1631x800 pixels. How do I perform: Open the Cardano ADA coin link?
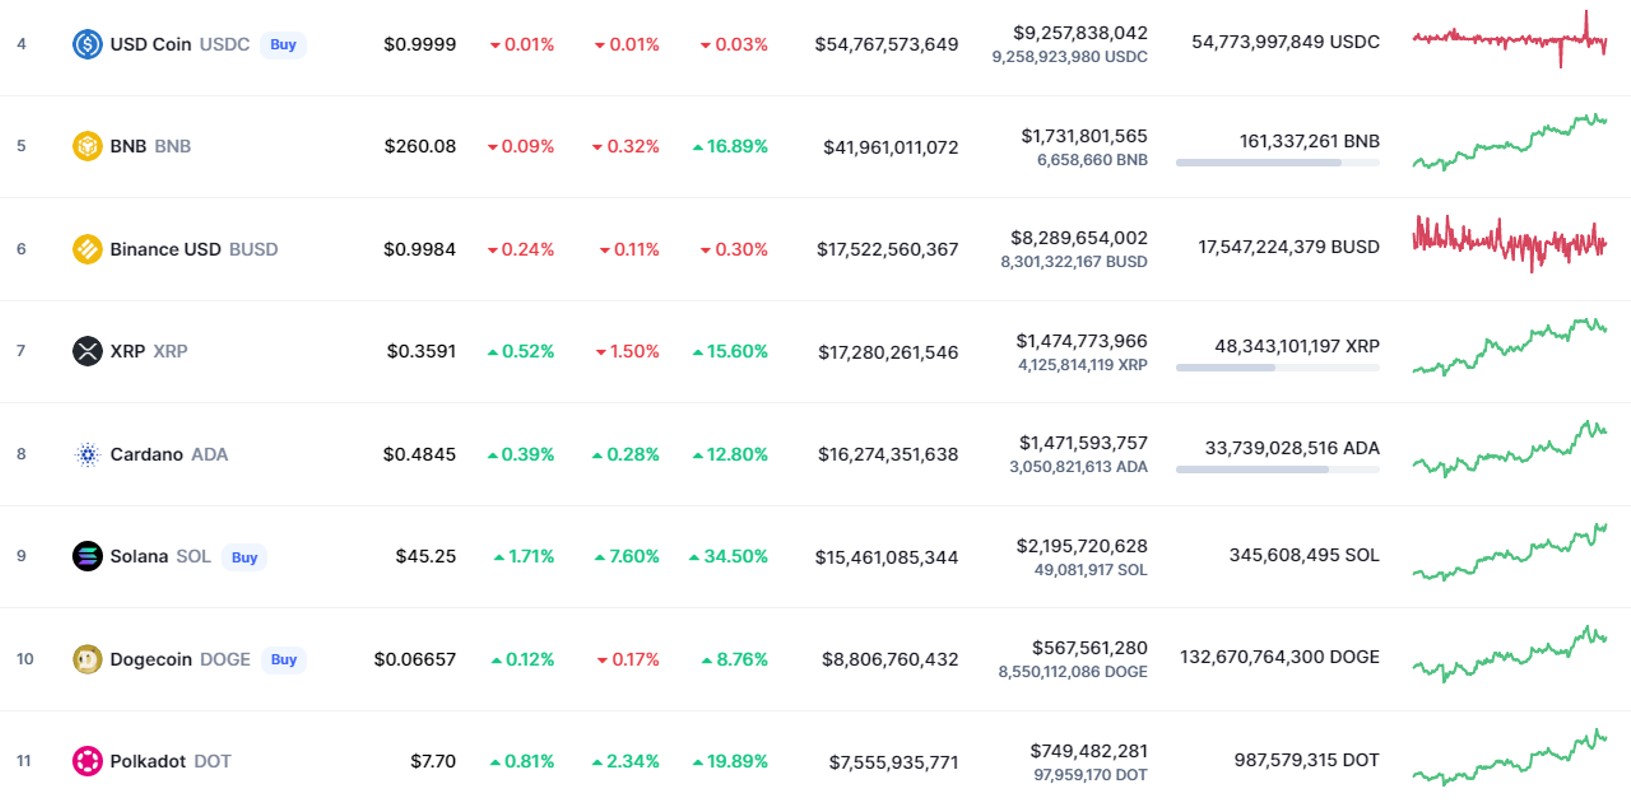(169, 454)
